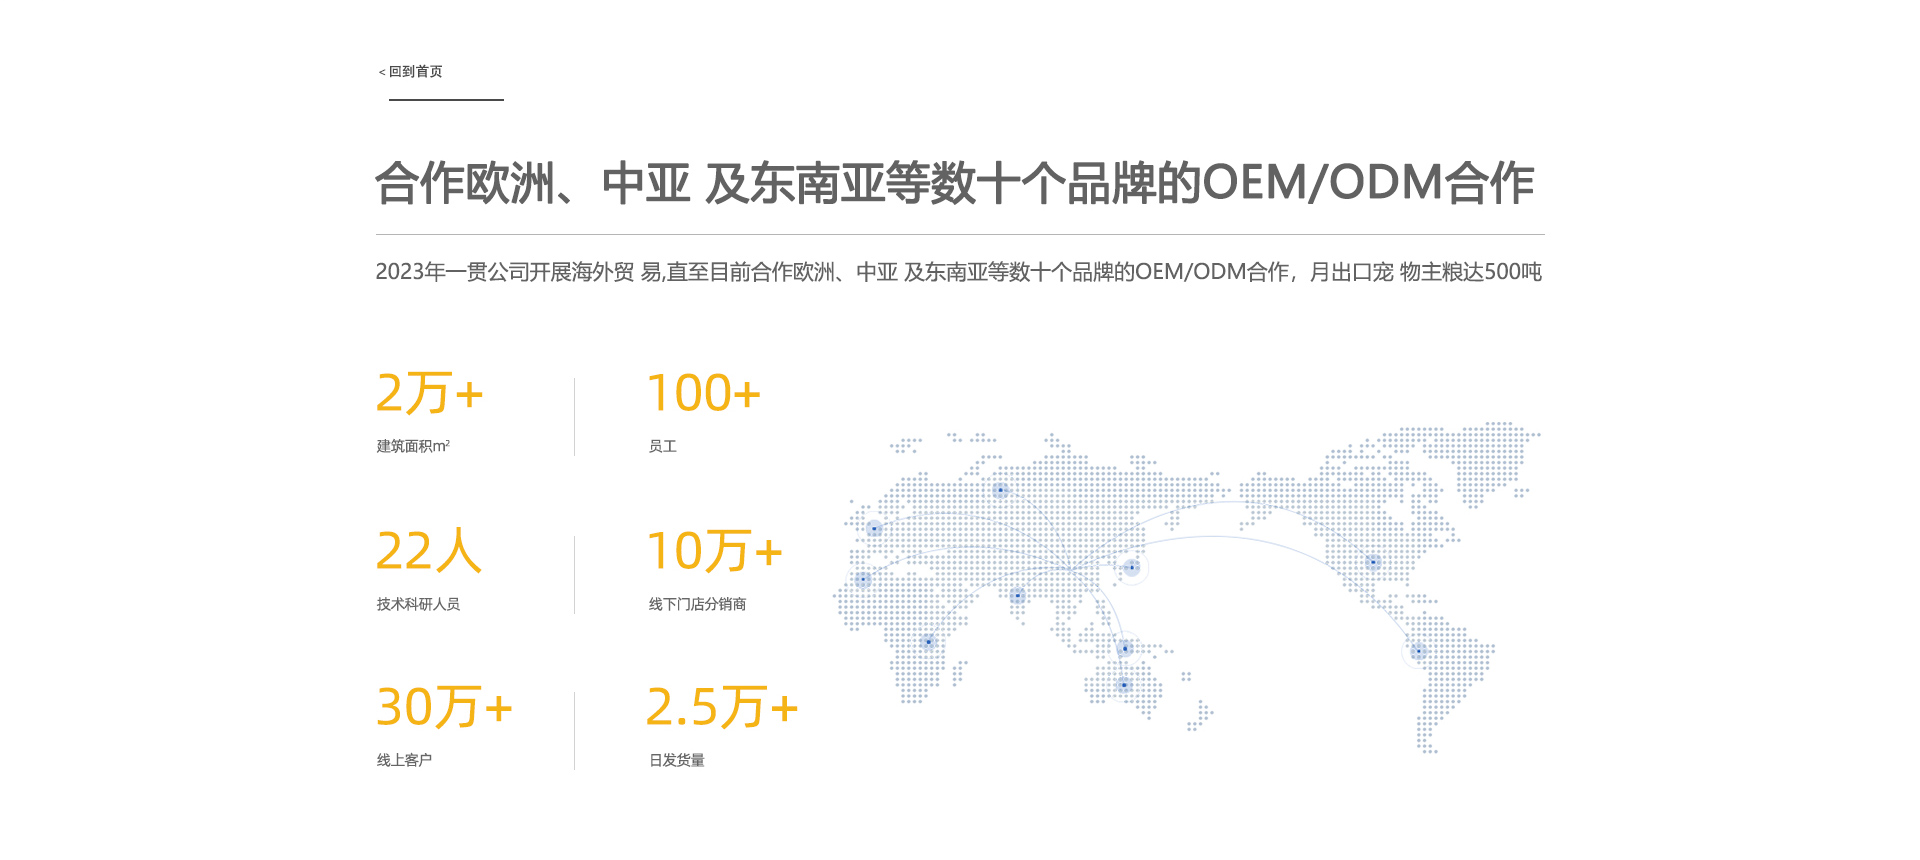Image resolution: width=1920 pixels, height=860 pixels.
Task: Click the 100+ employee count figure
Action: tap(703, 393)
